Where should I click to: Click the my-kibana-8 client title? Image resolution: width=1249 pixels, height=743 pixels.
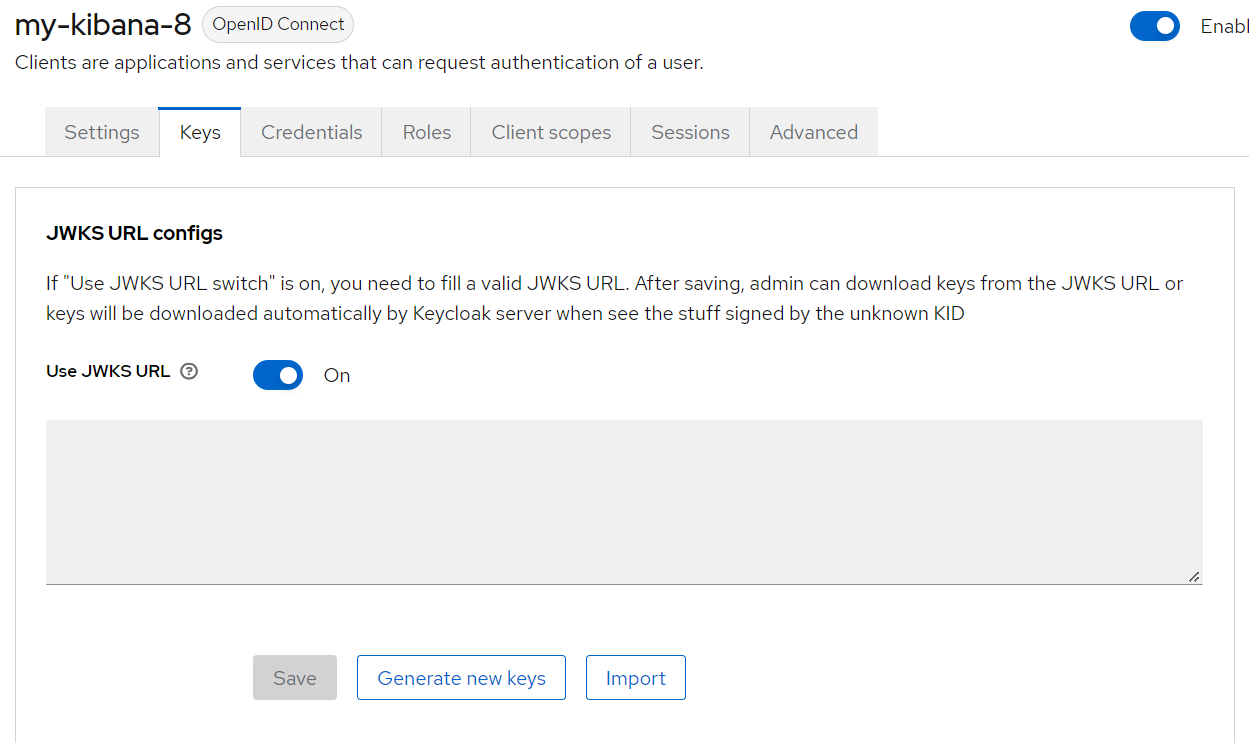[x=103, y=24]
